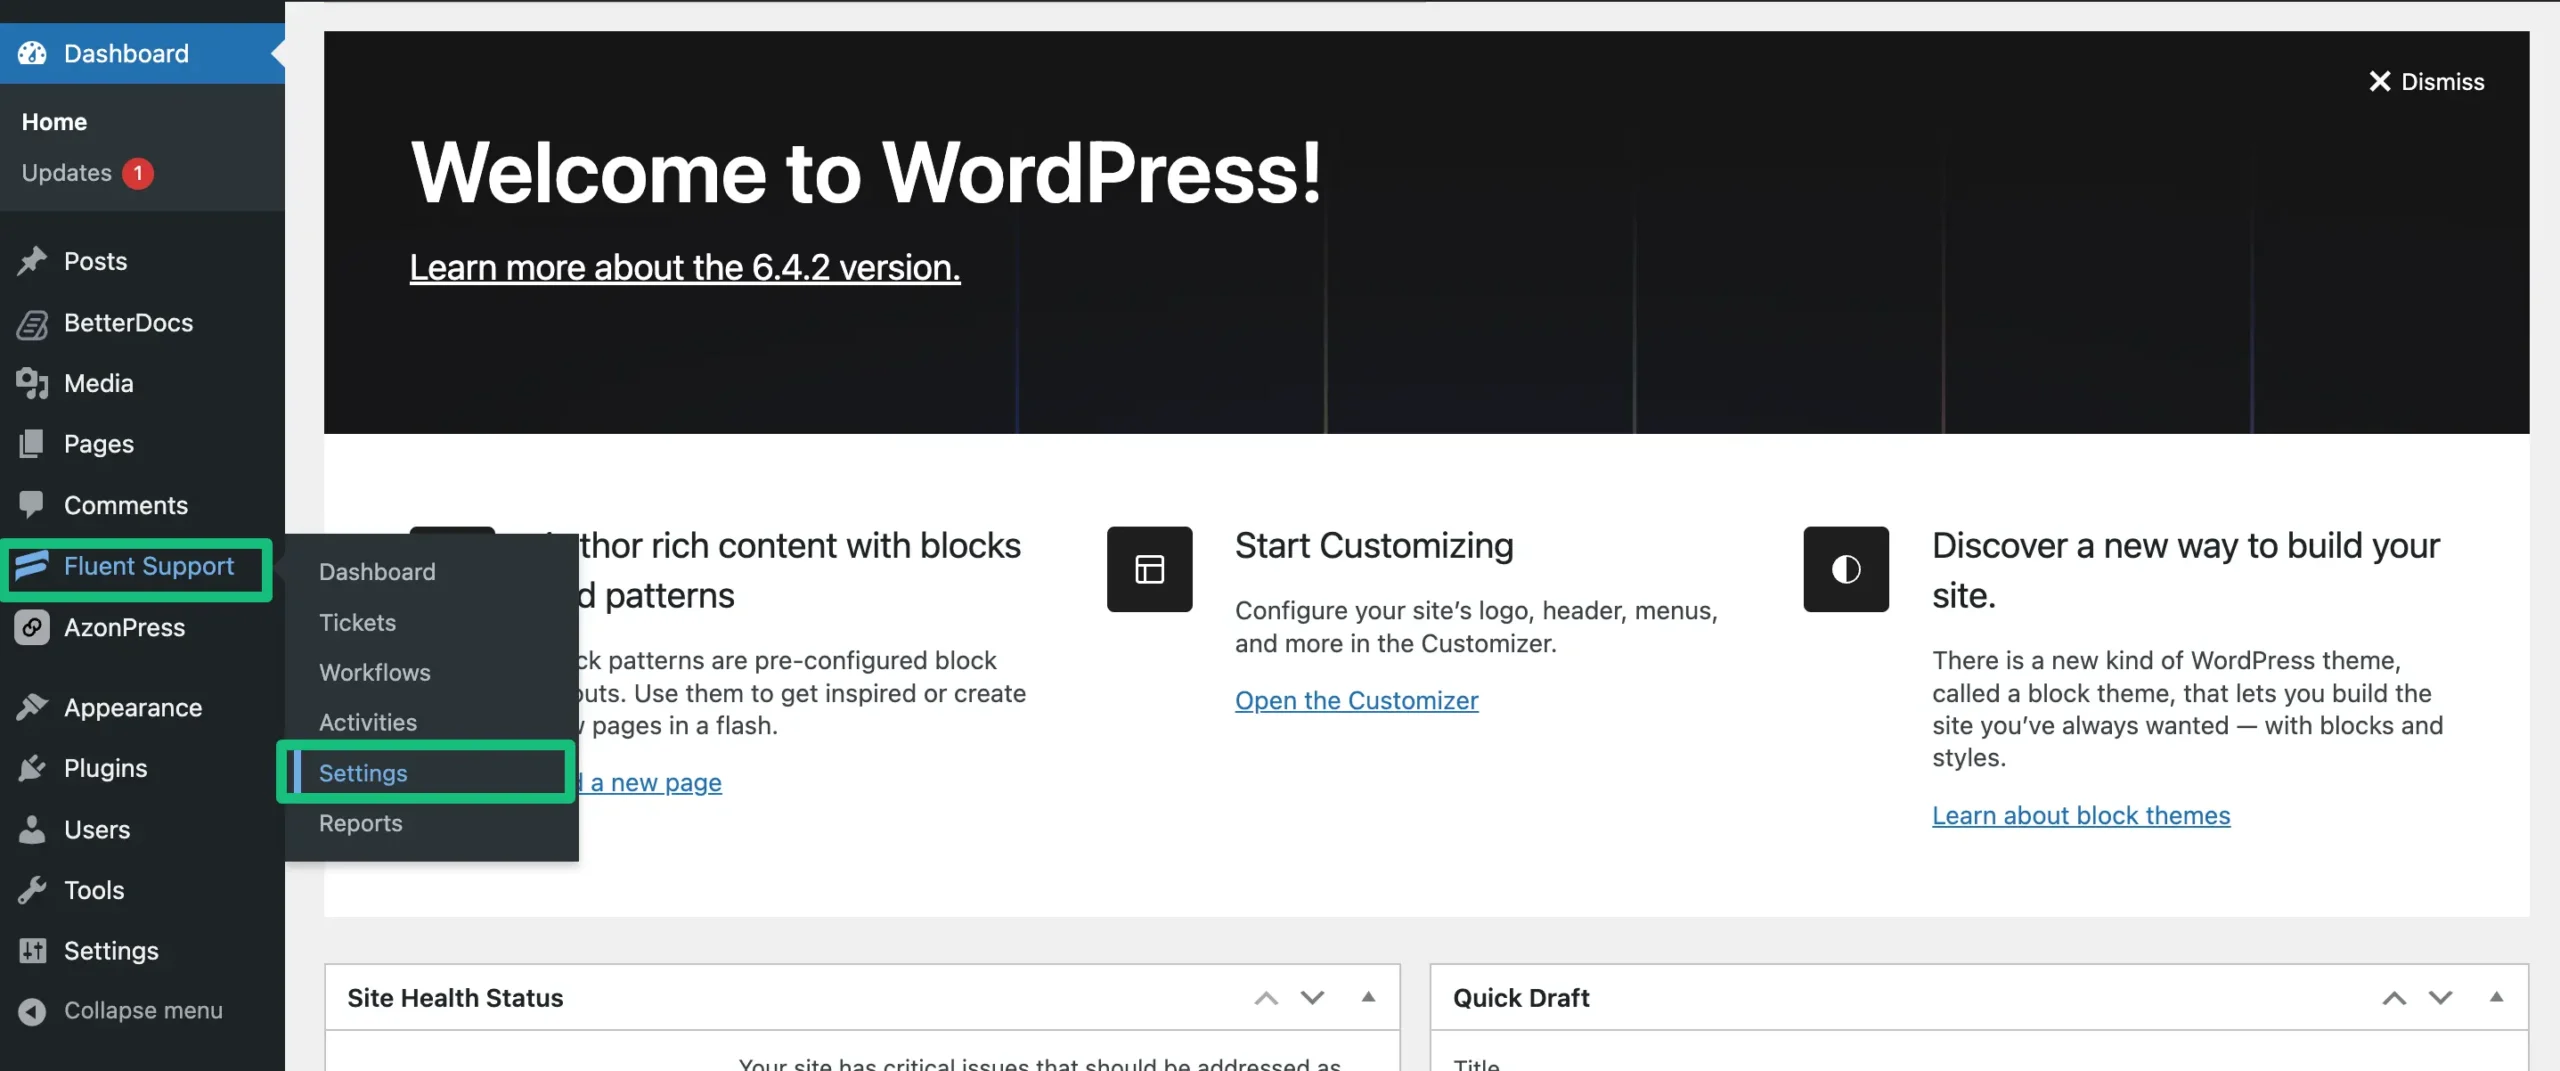
Task: Click the Dismiss X icon
Action: 2379,81
